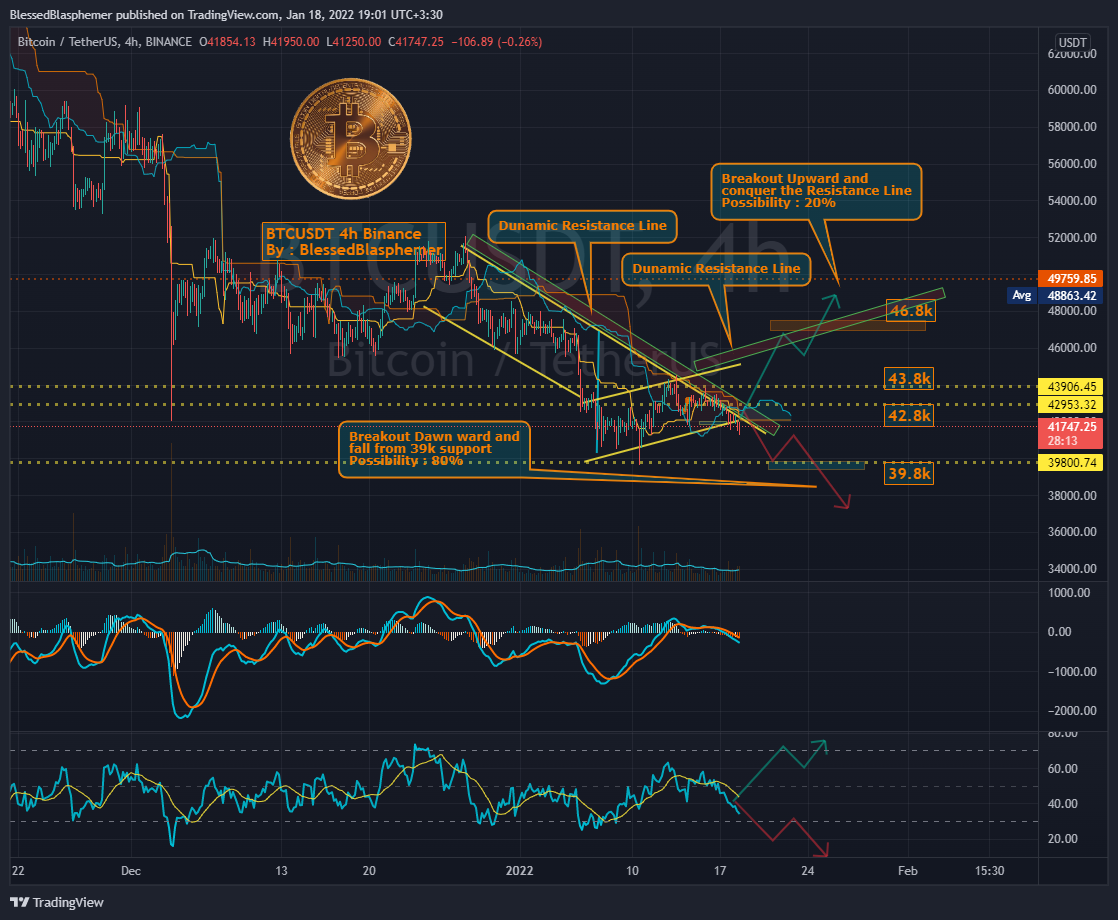Image resolution: width=1118 pixels, height=920 pixels.
Task: Click the TradingView logo at bottom
Action: 57,902
